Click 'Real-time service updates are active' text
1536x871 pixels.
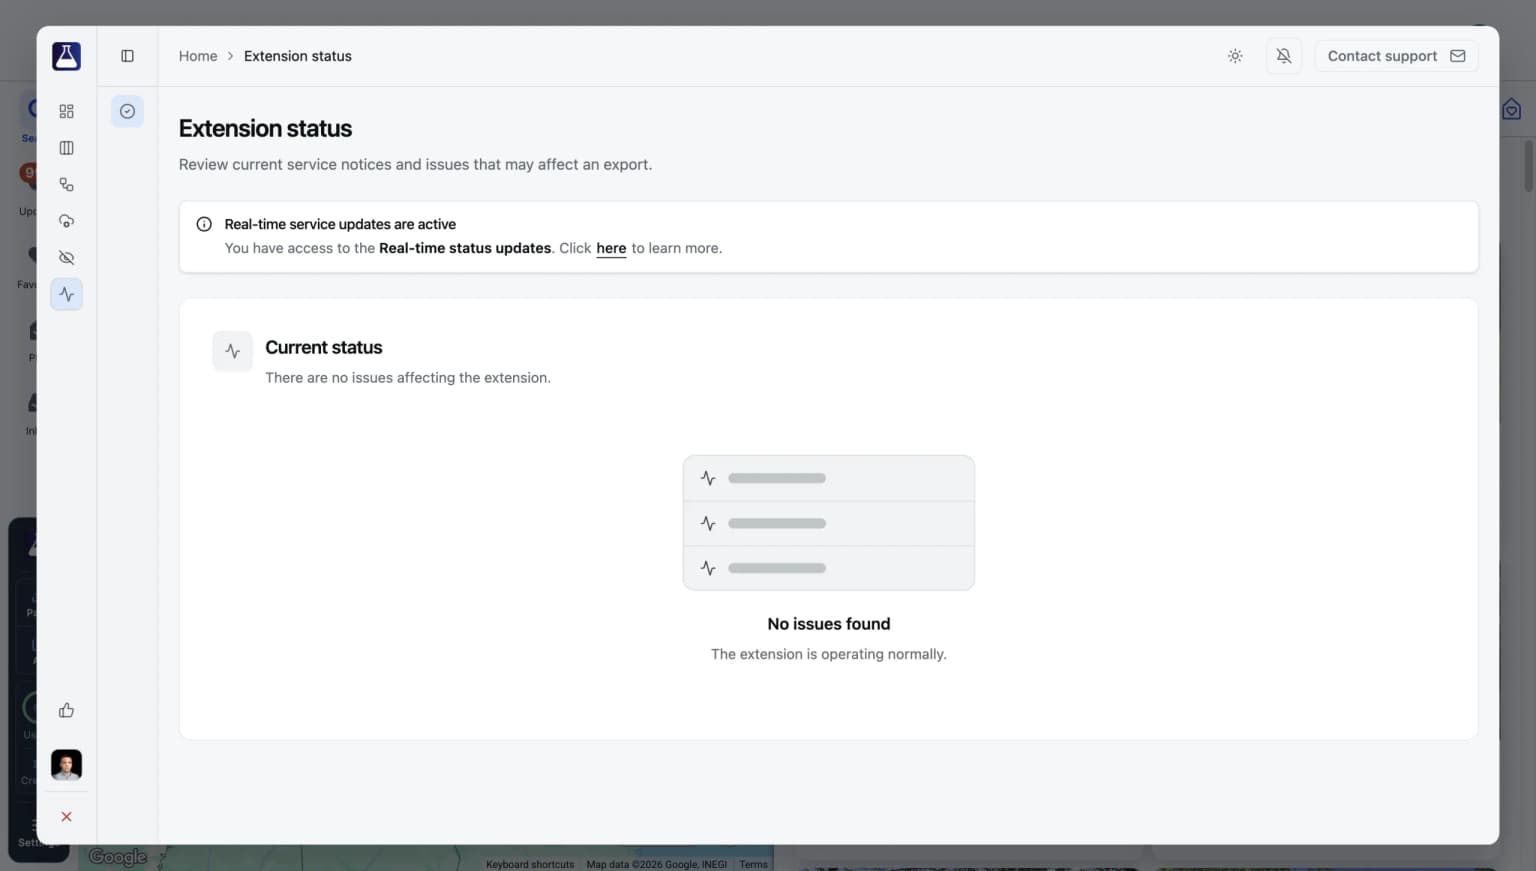340,224
